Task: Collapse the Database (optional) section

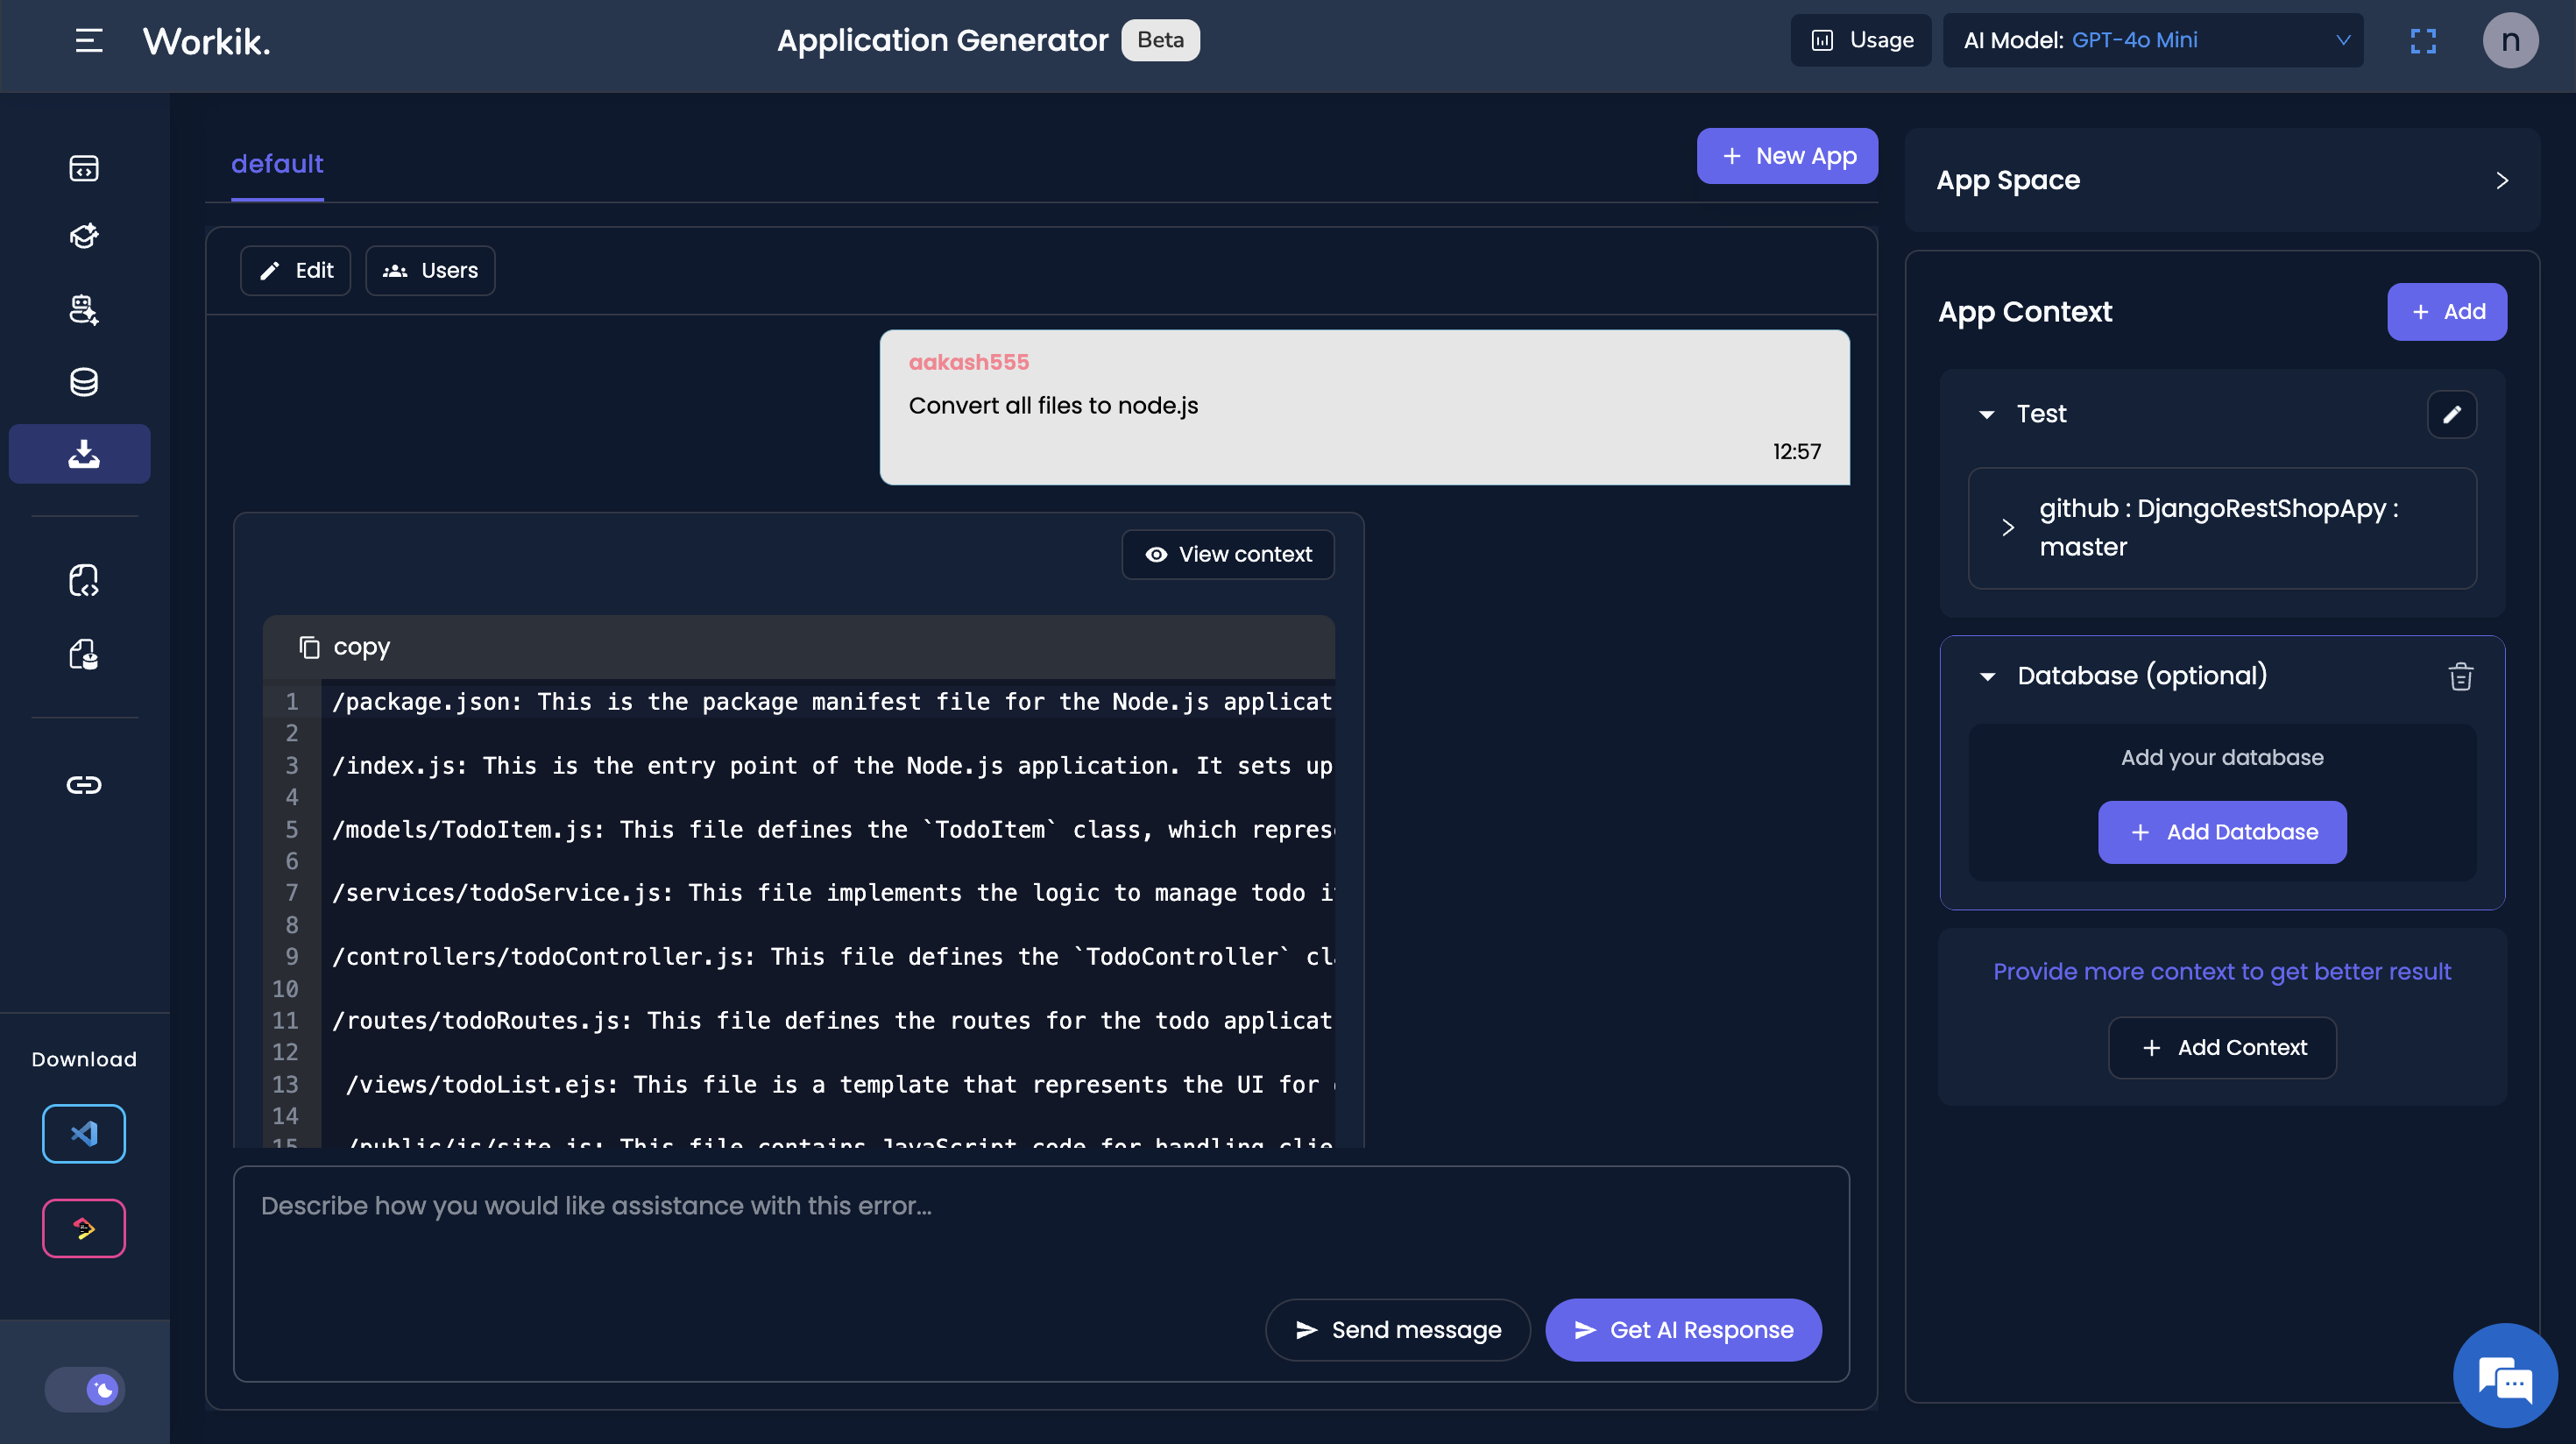Action: (1987, 677)
